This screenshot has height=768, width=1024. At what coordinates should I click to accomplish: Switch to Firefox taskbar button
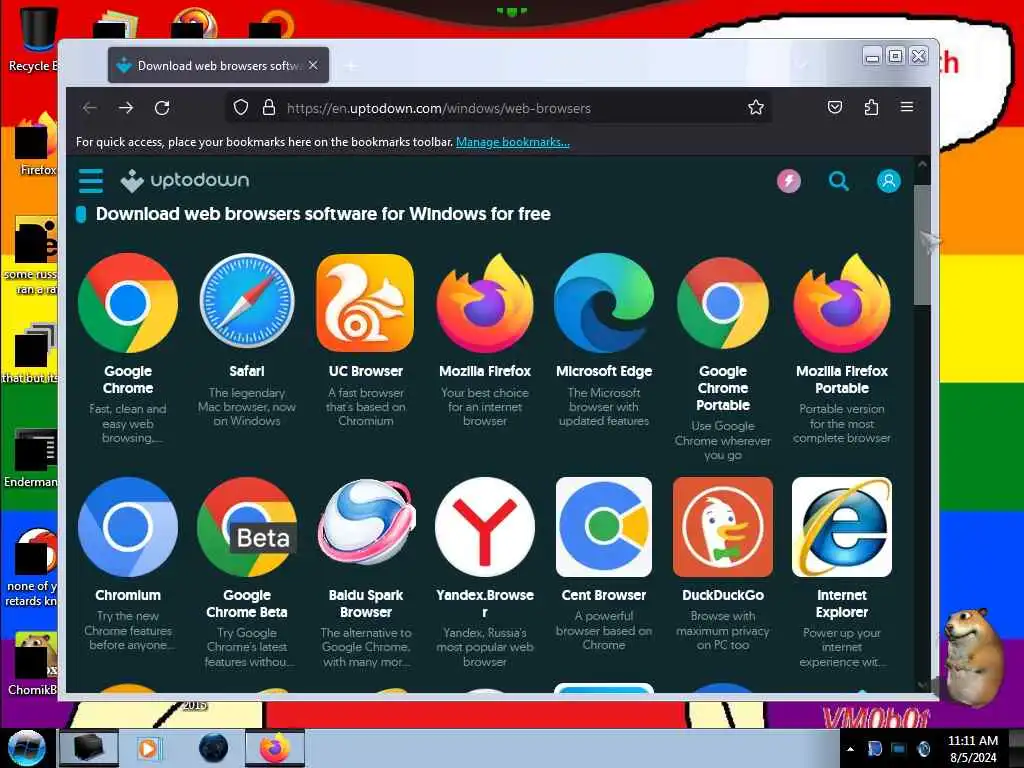(x=275, y=748)
